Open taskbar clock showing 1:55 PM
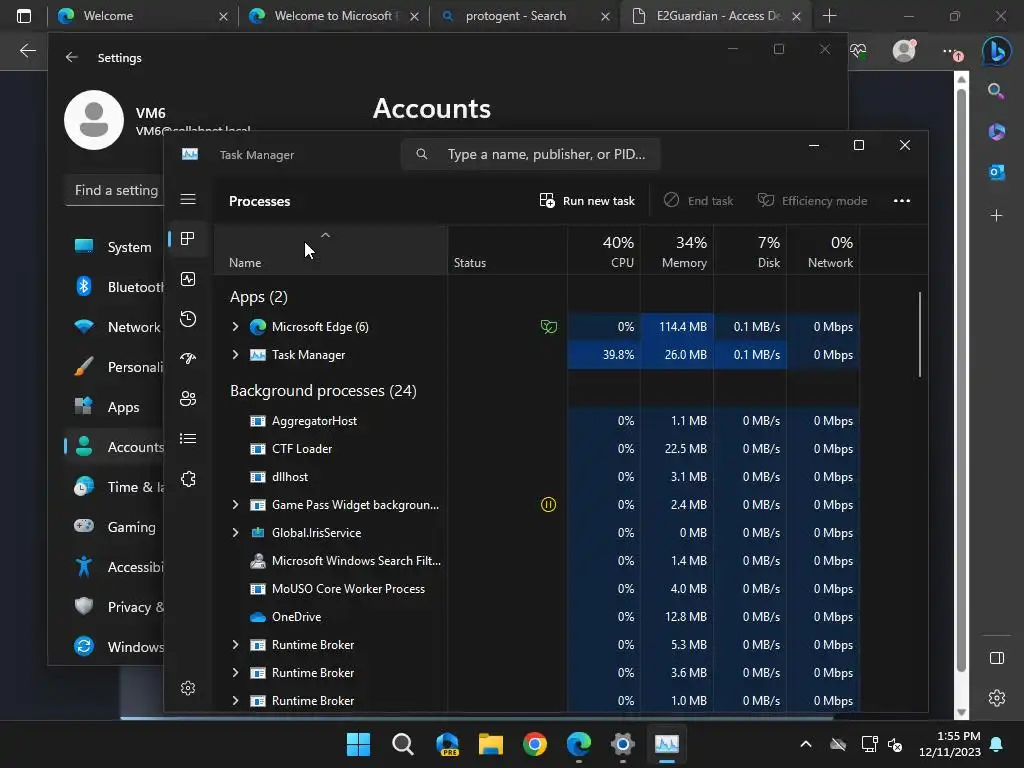The height and width of the screenshot is (768, 1024). [x=950, y=744]
